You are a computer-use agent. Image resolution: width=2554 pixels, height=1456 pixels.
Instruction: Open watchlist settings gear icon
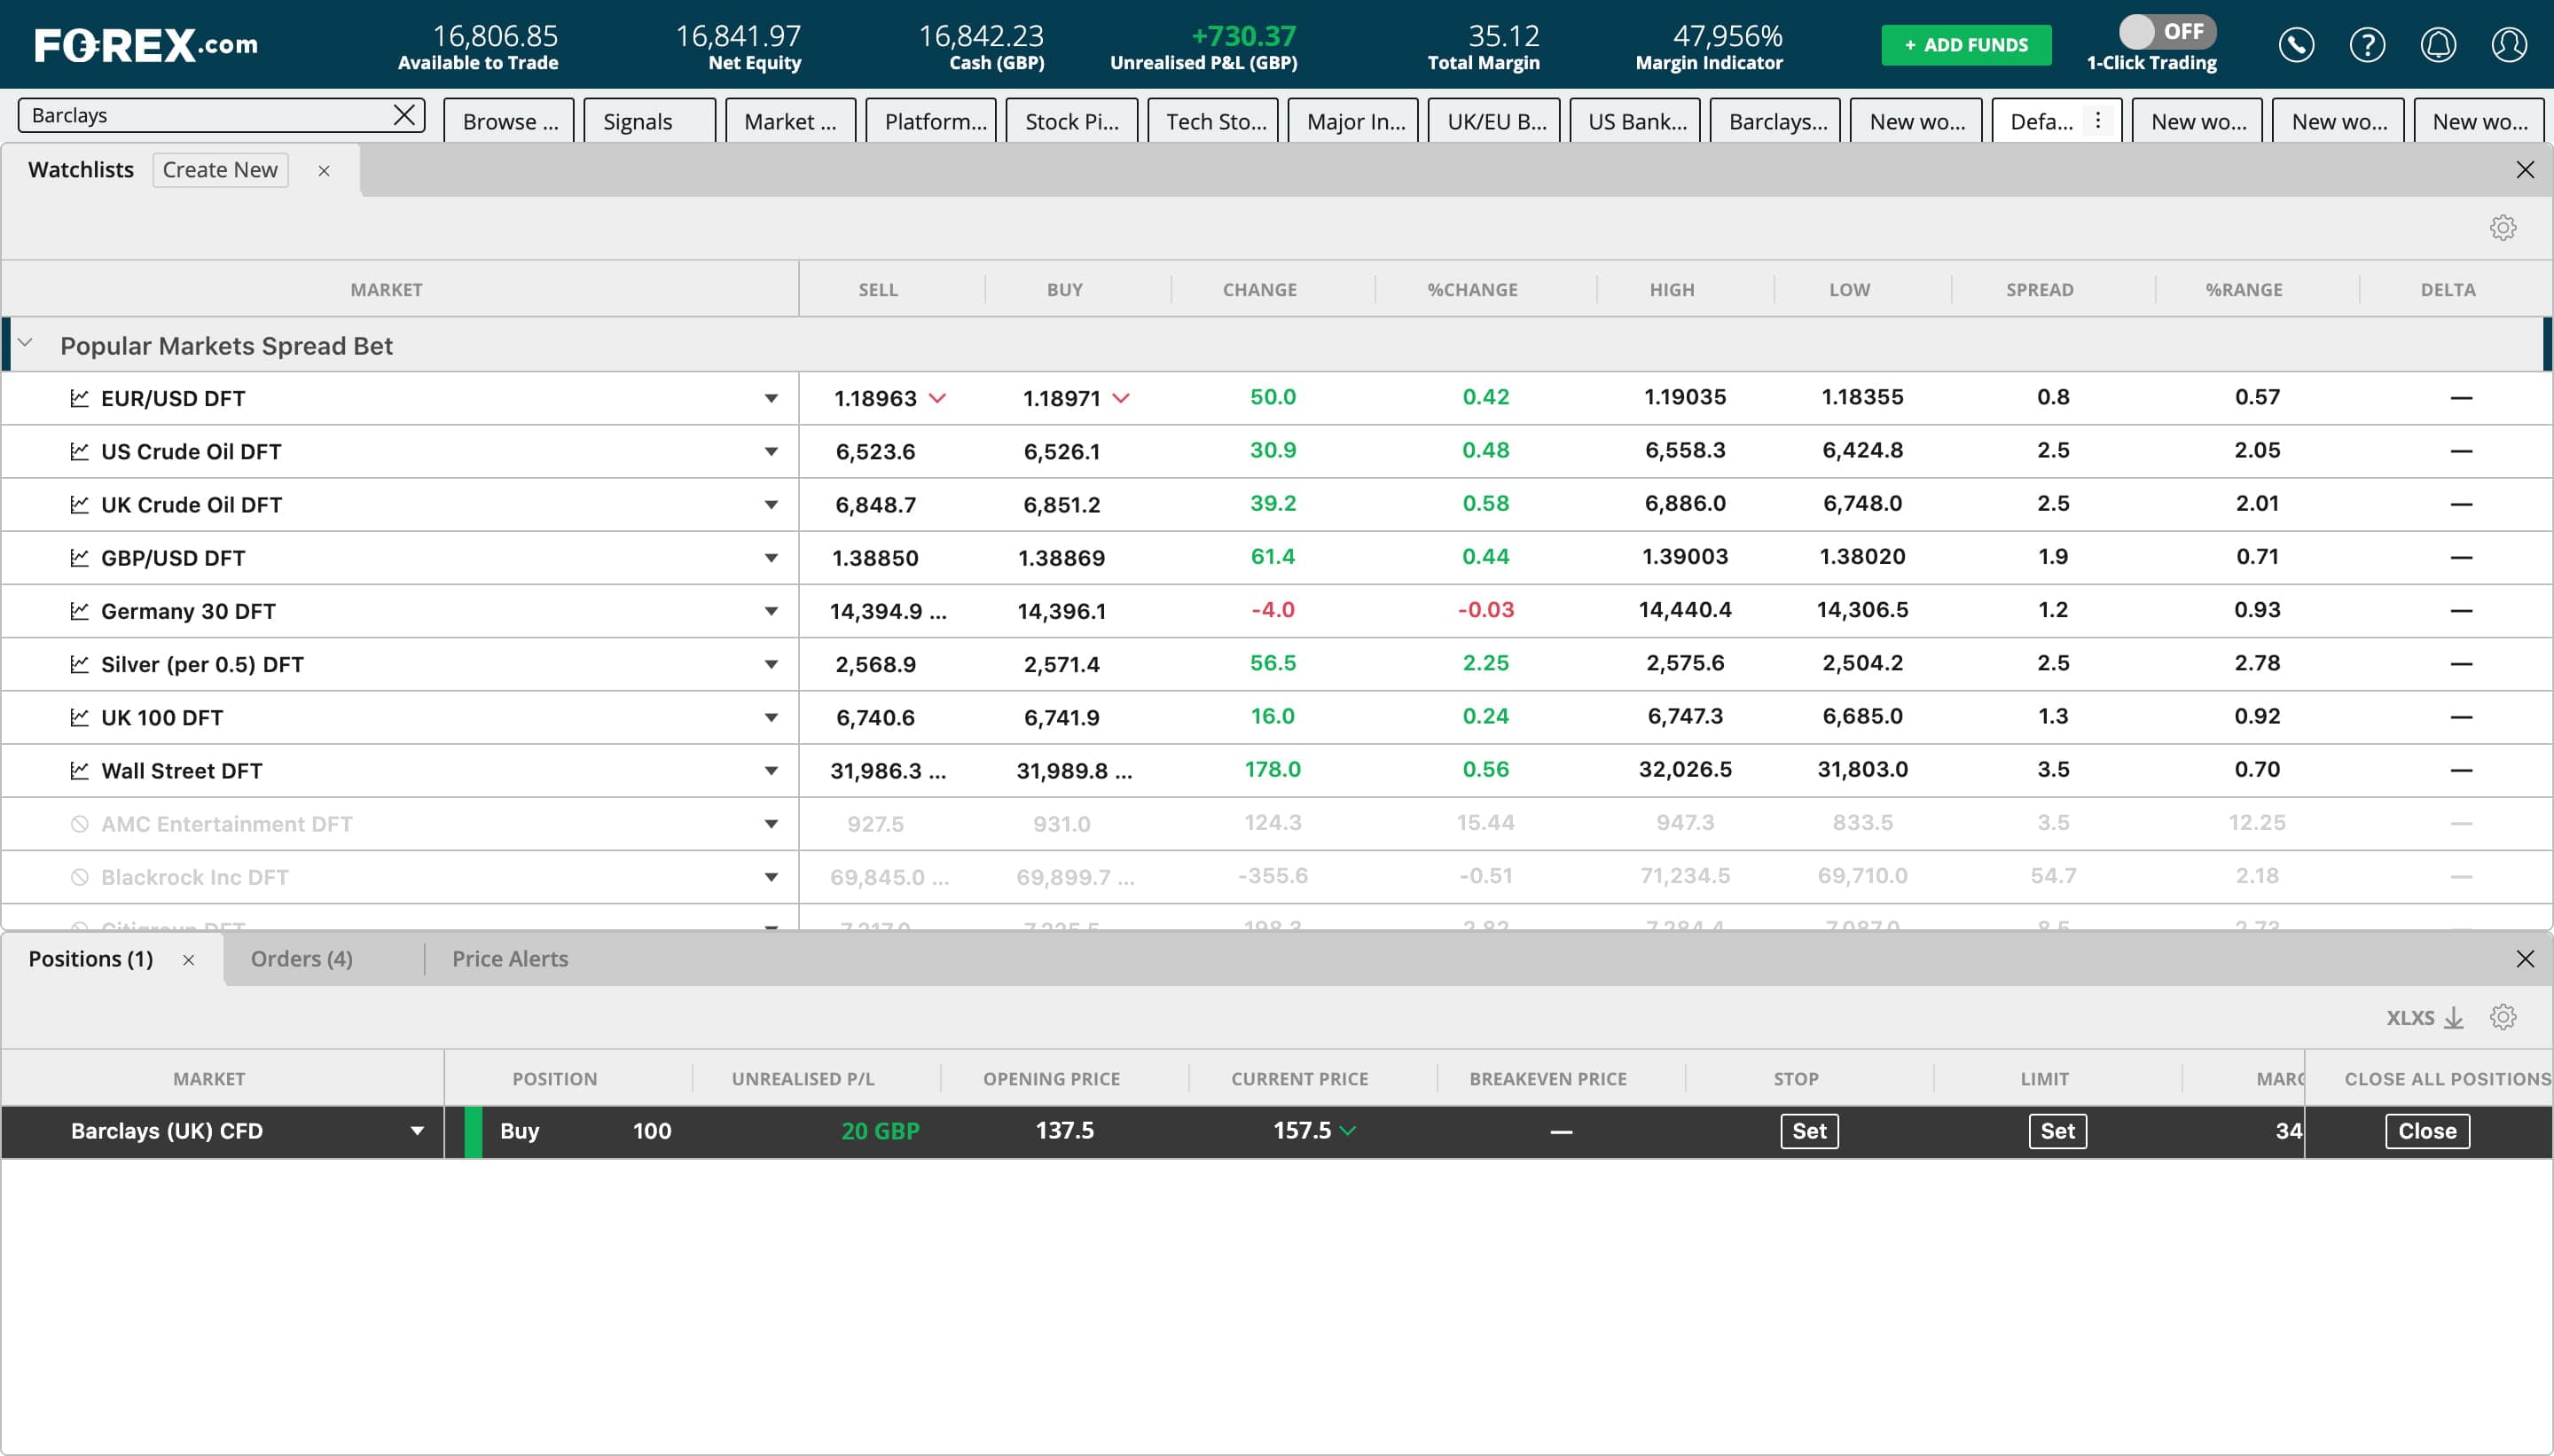pos(2503,228)
